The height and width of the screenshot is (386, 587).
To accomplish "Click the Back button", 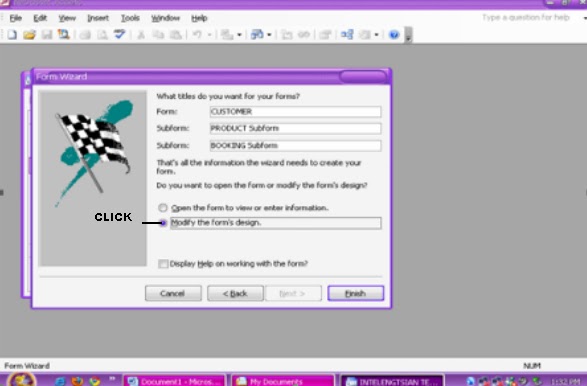I will 235,294.
